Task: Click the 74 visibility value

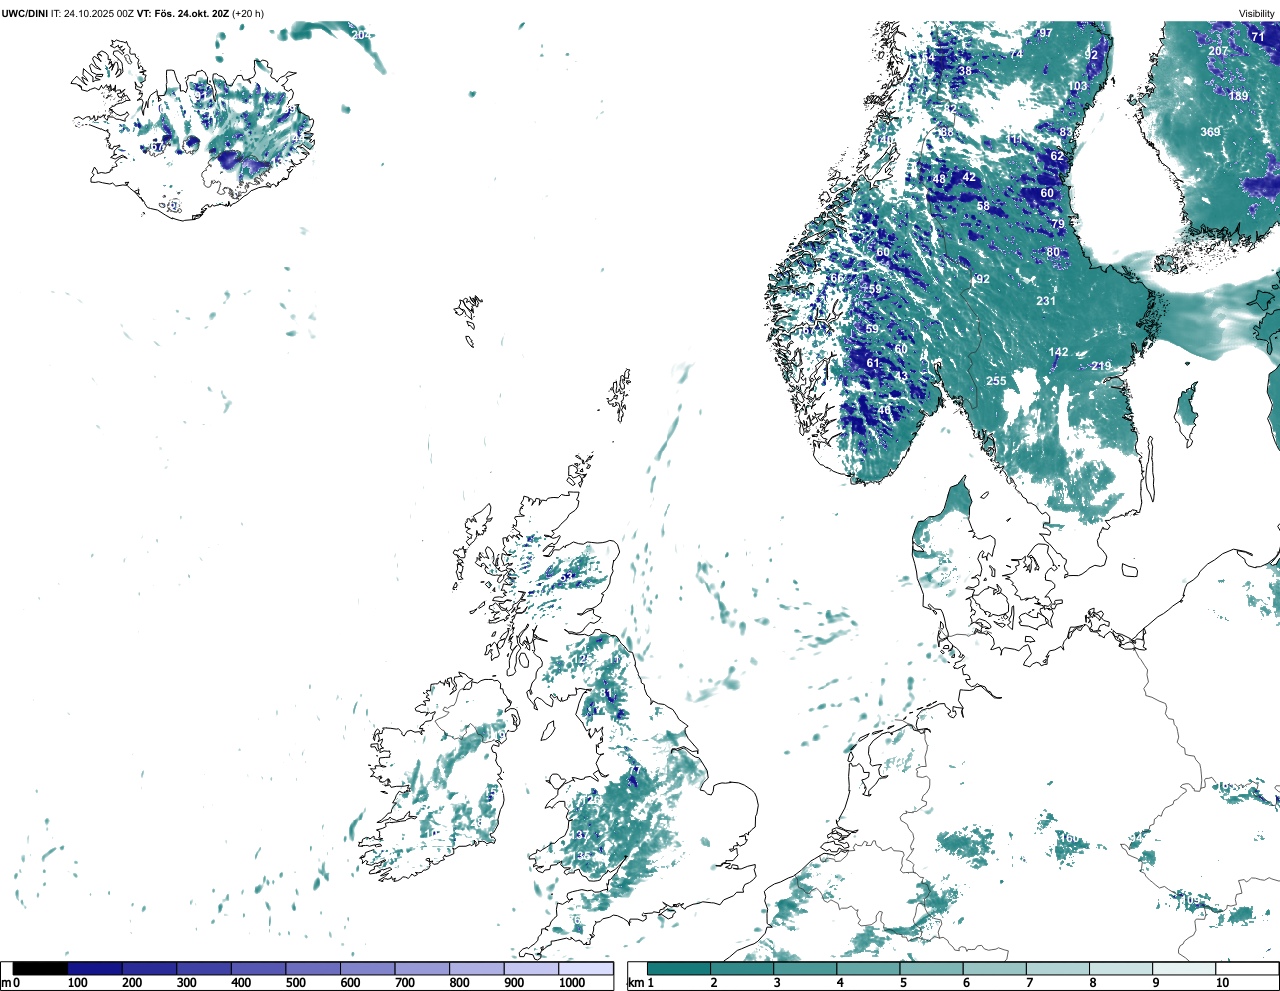Action: (1016, 54)
